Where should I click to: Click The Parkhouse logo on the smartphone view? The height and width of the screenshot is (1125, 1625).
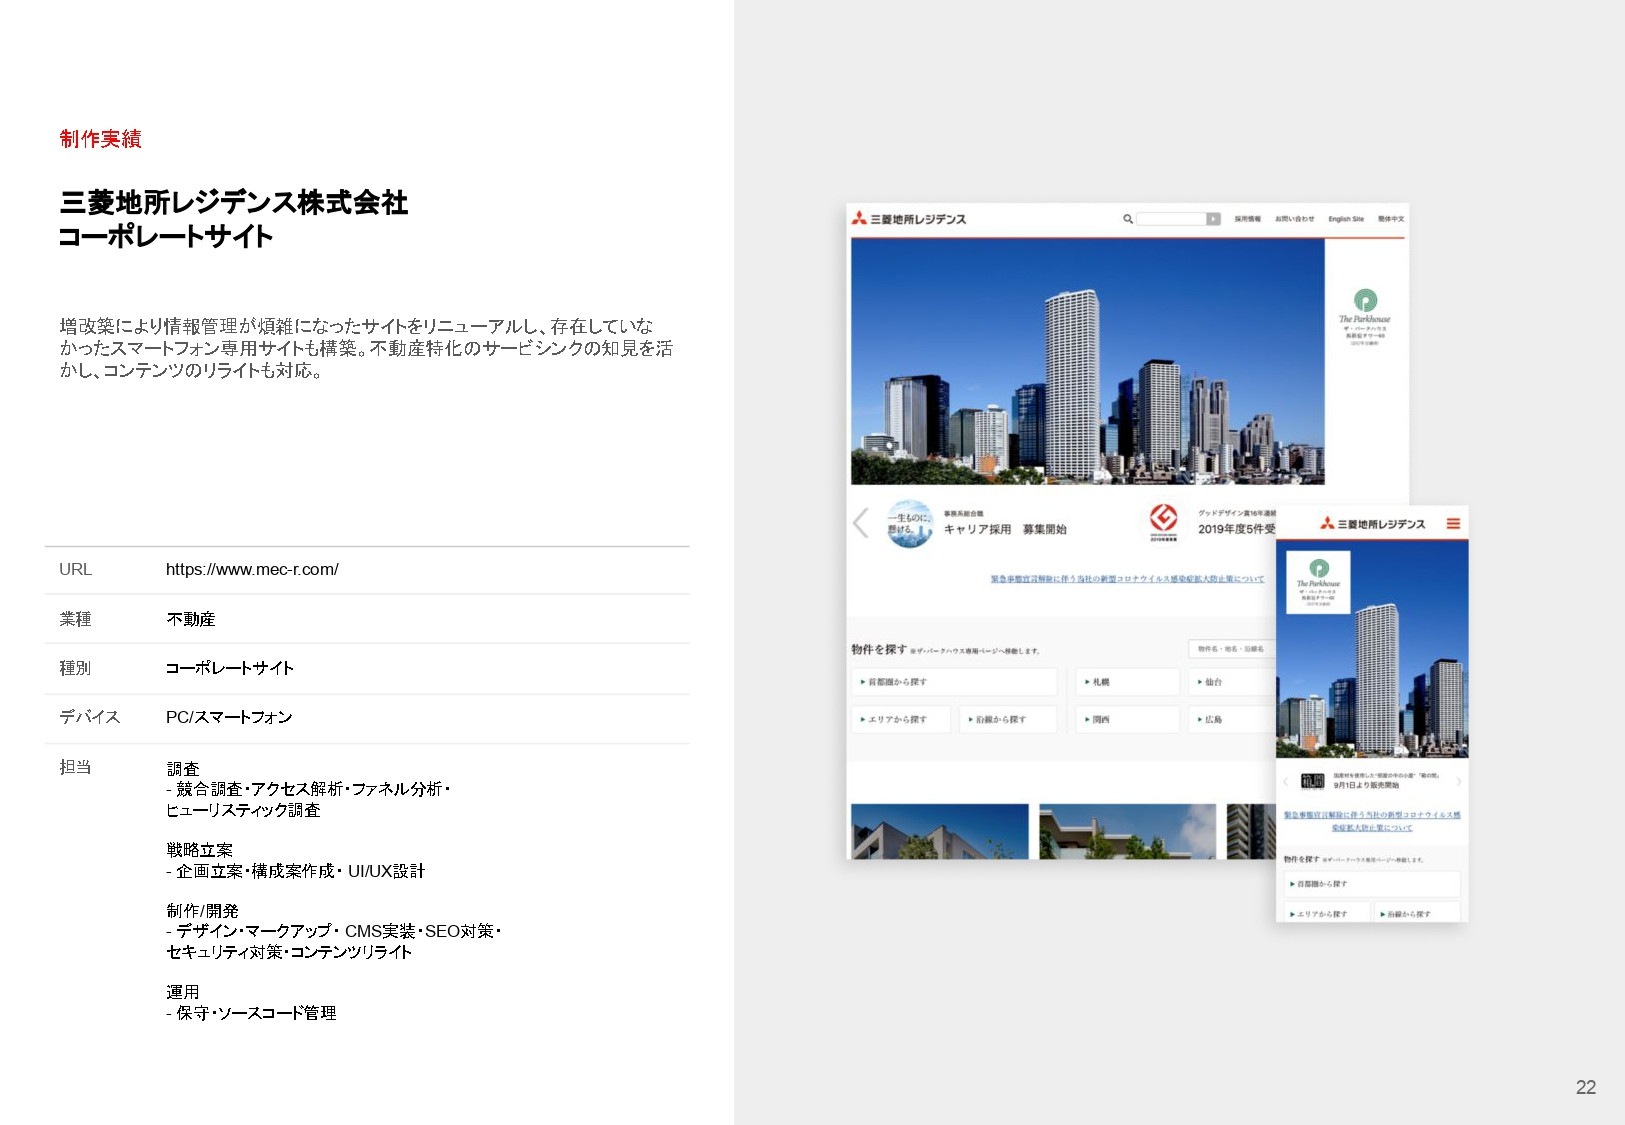pos(1318,578)
